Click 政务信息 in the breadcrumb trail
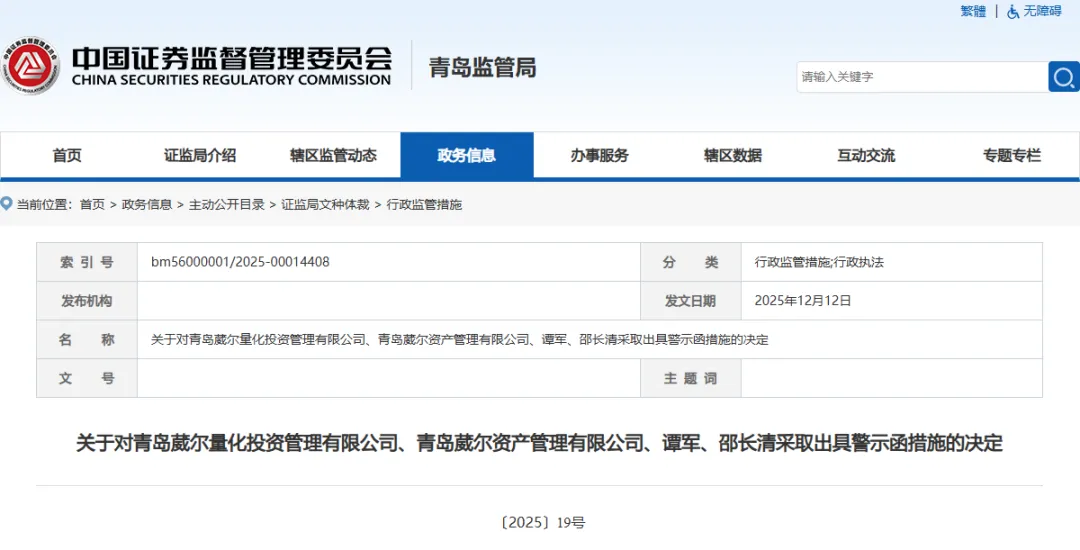The height and width of the screenshot is (550, 1080). coord(147,204)
